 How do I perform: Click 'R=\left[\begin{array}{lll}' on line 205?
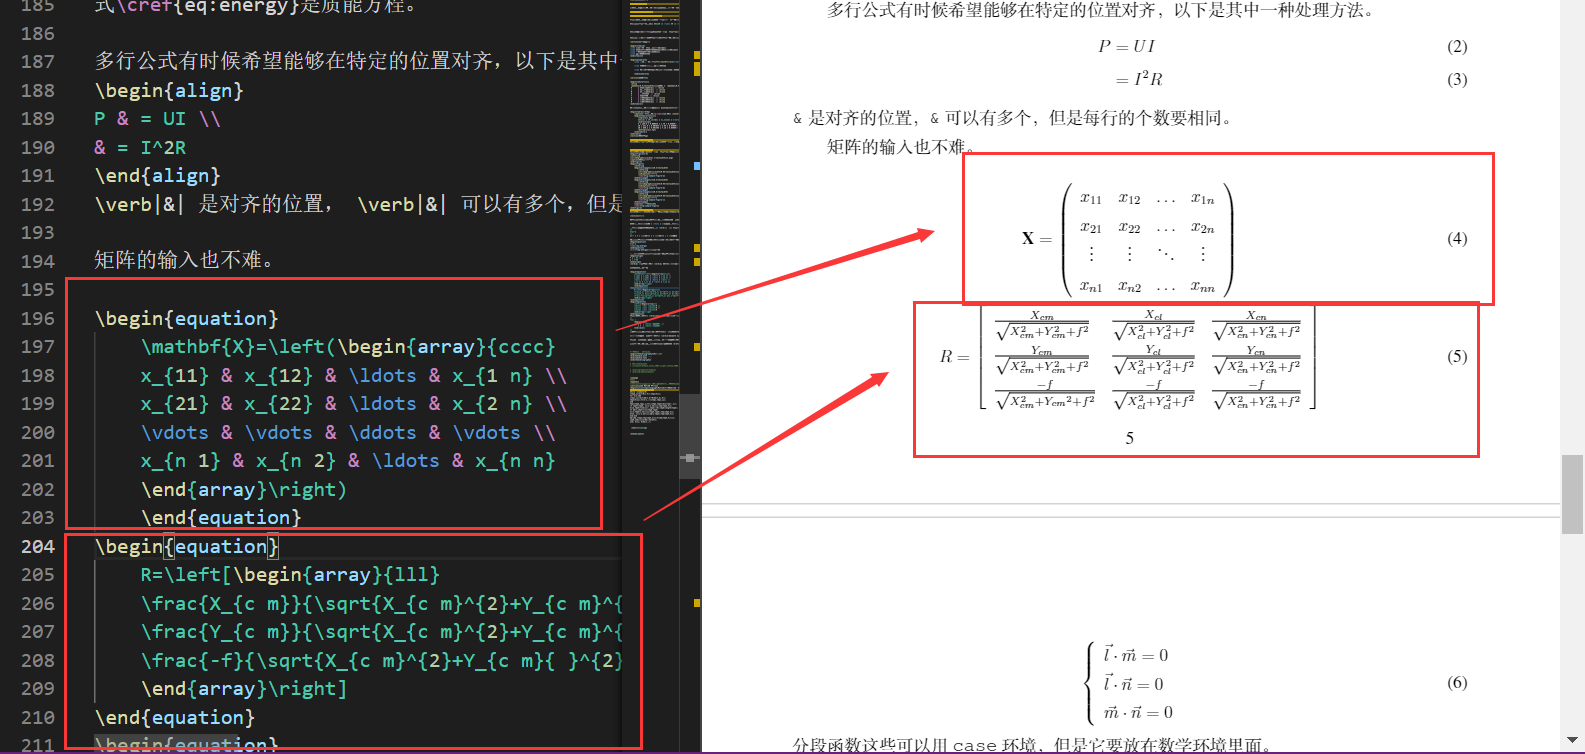click(290, 574)
